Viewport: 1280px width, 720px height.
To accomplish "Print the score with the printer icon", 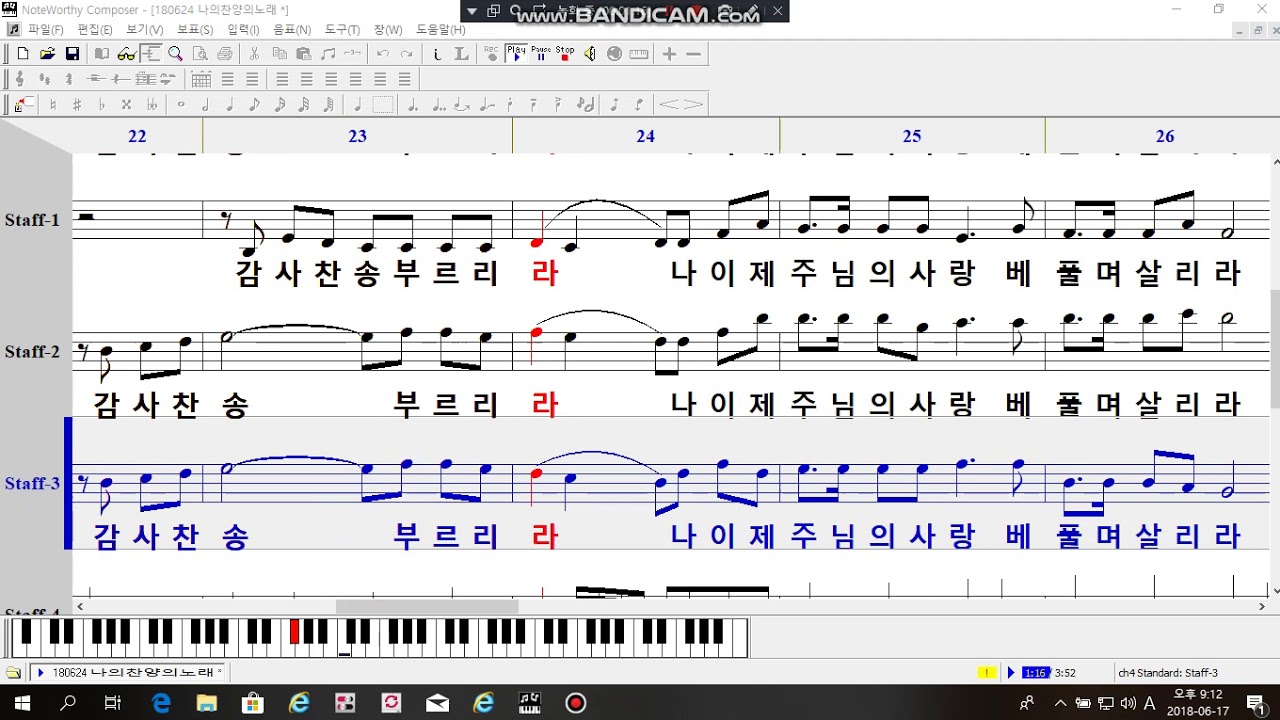I will click(225, 54).
